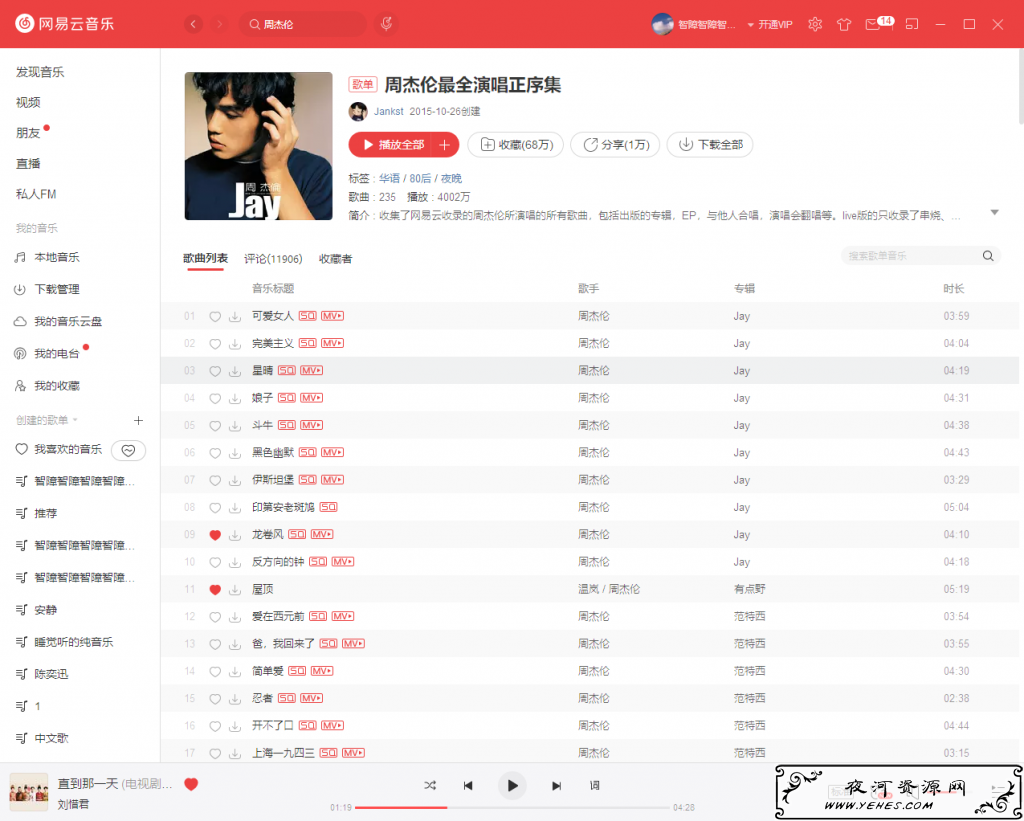Download song 可爱女人
1024x821 pixels.
tap(234, 317)
